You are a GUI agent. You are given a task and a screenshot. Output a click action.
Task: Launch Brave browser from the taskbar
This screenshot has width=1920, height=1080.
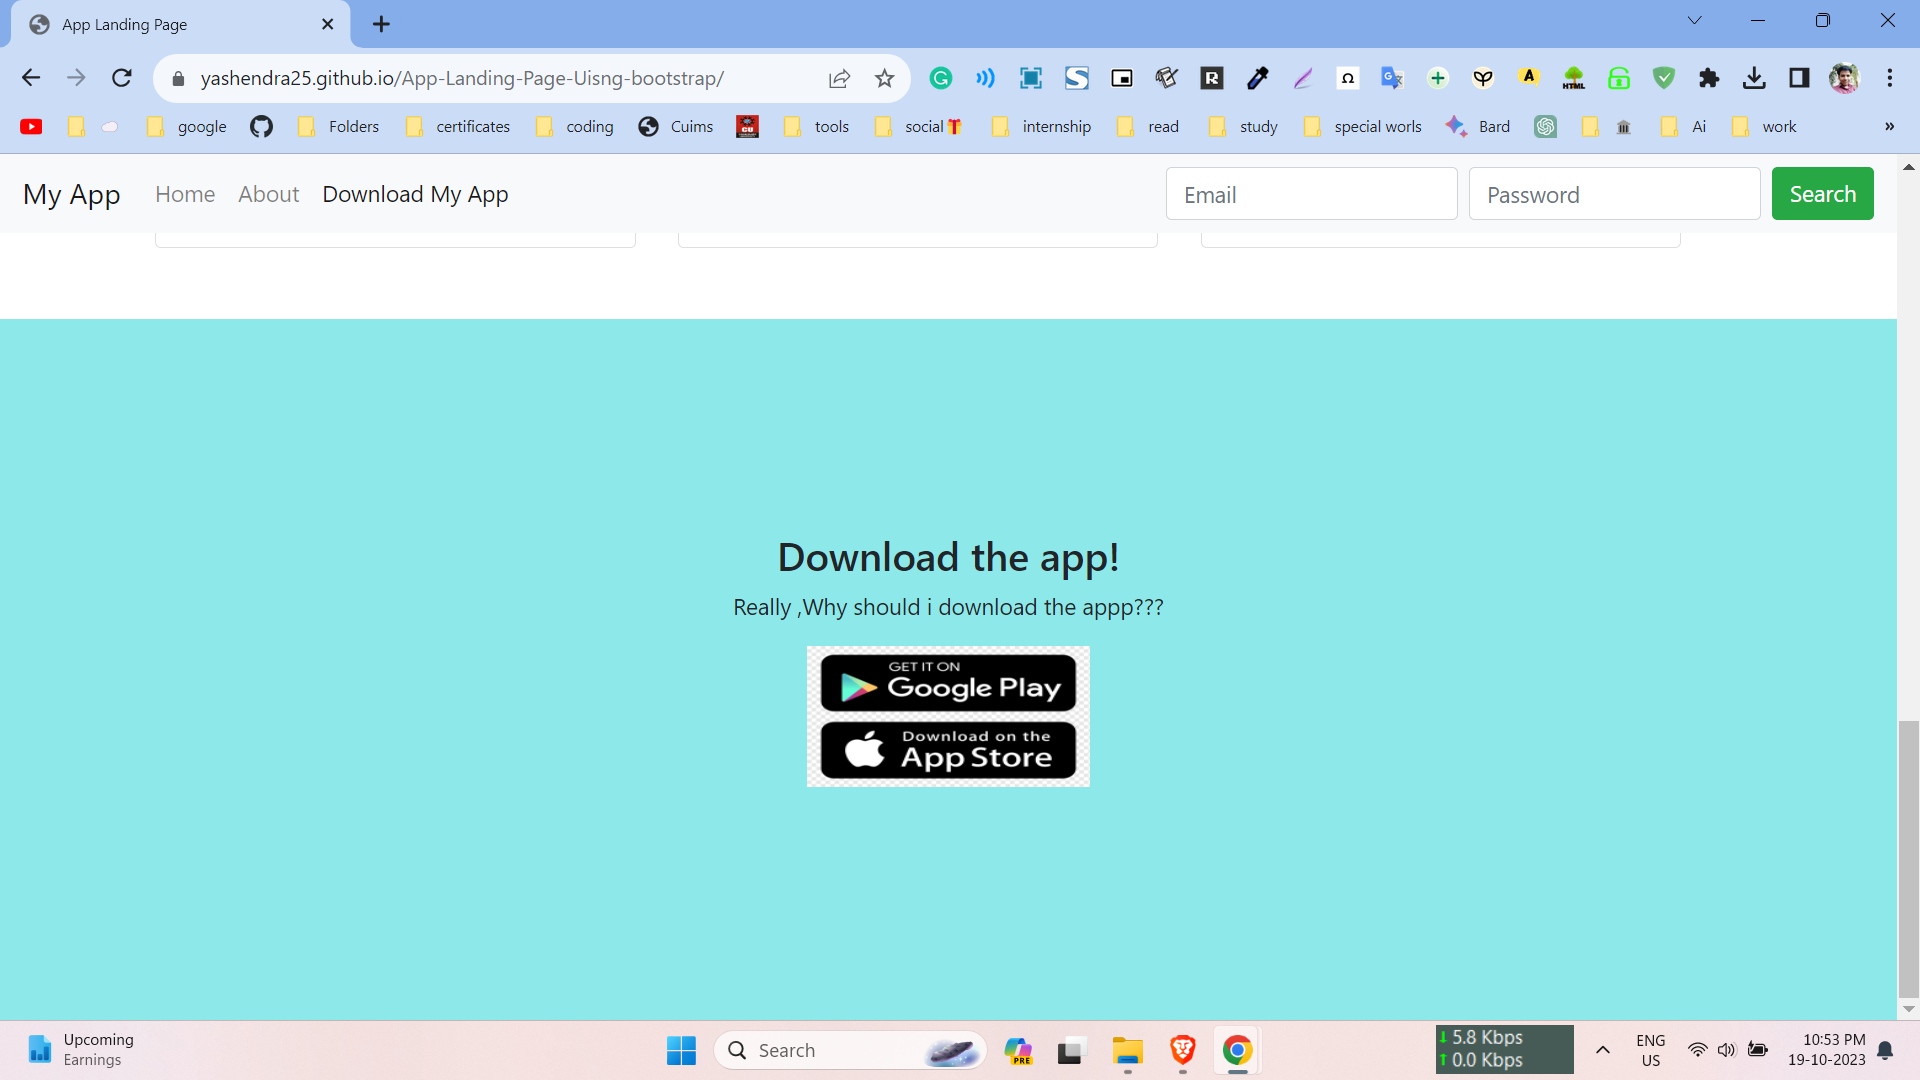pyautogui.click(x=1182, y=1050)
